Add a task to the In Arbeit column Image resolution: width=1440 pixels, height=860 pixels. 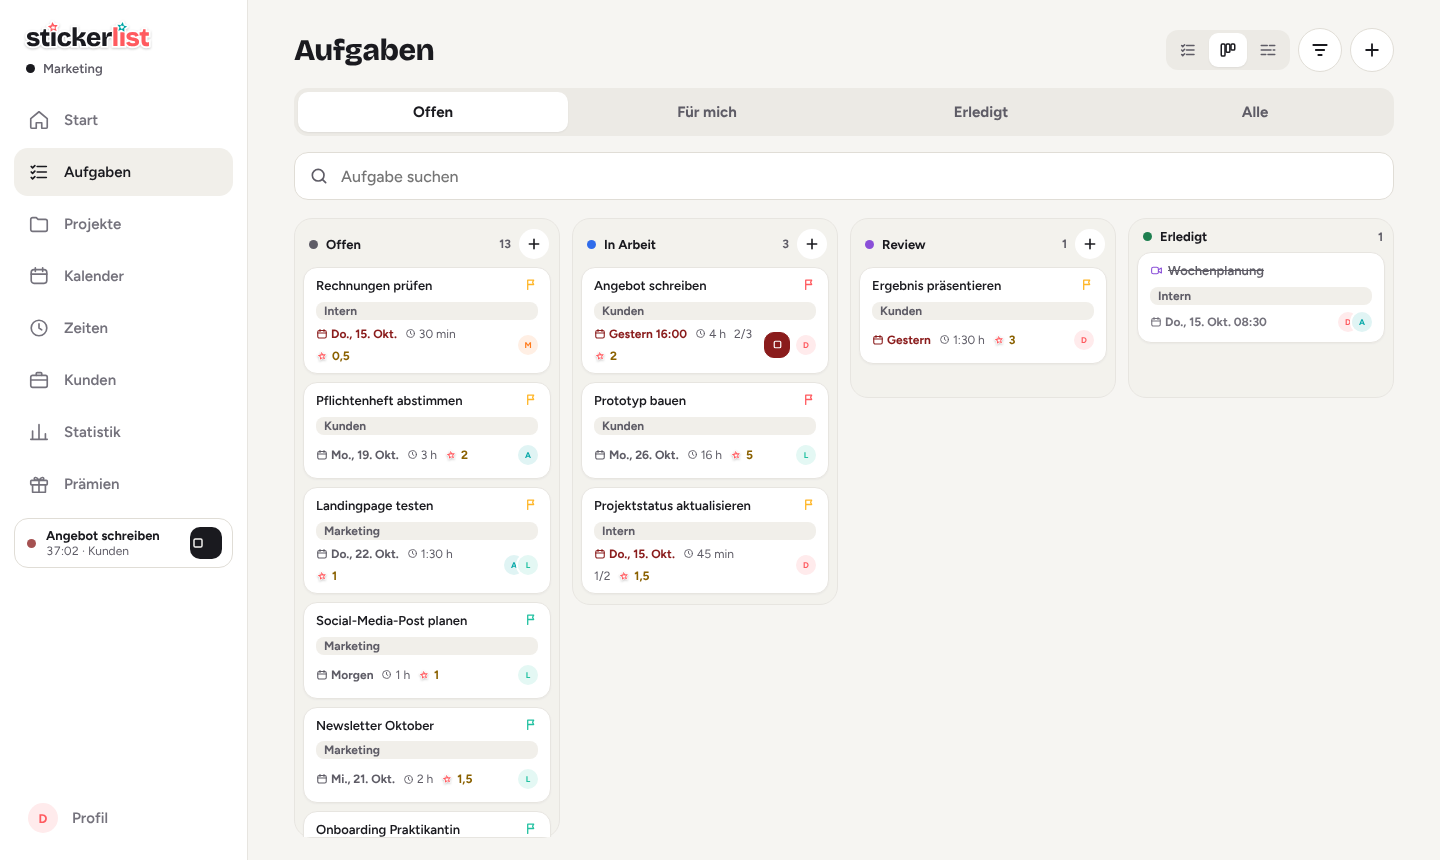812,244
